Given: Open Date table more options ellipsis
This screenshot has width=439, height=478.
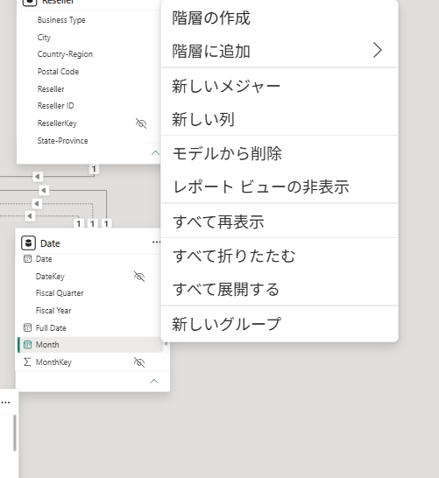Looking at the screenshot, I should click(x=156, y=242).
